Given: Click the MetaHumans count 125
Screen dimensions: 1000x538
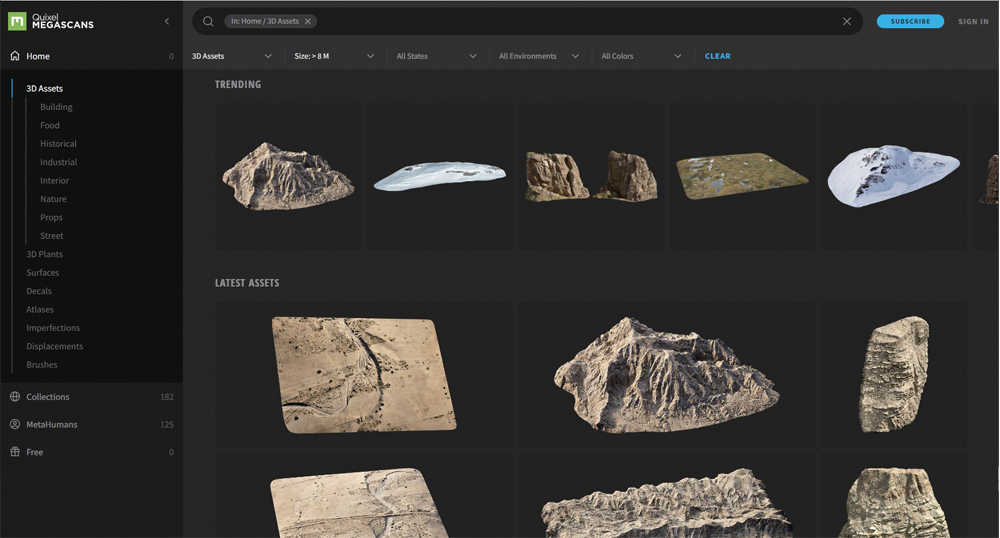Looking at the screenshot, I should click(x=167, y=425).
